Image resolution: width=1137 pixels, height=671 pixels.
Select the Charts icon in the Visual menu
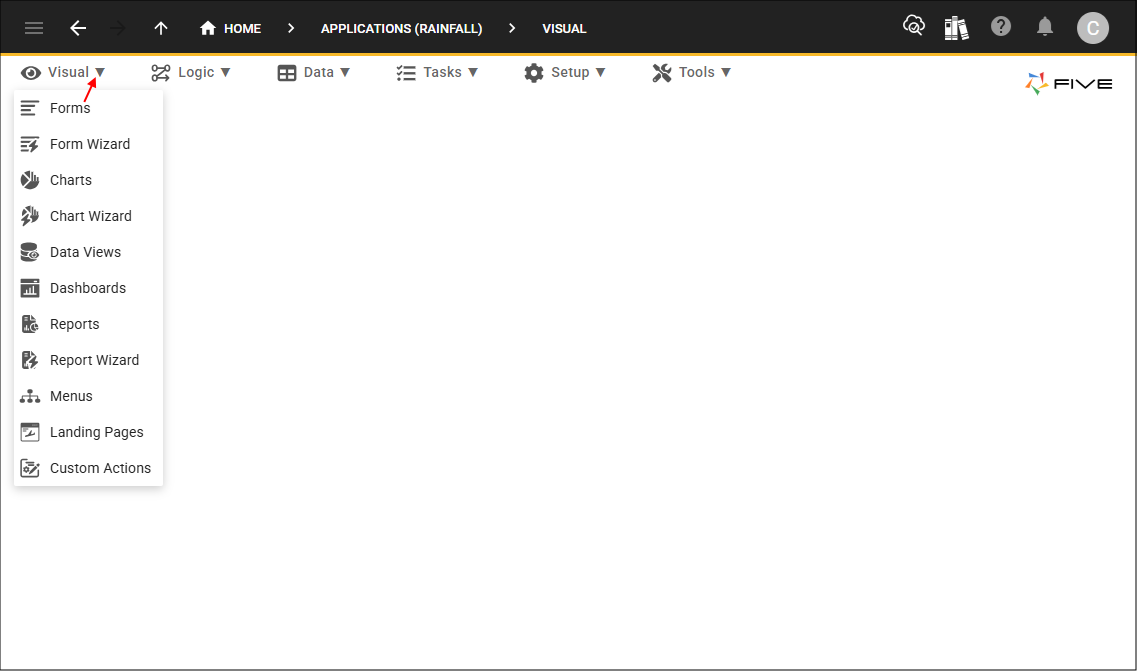[x=30, y=179]
